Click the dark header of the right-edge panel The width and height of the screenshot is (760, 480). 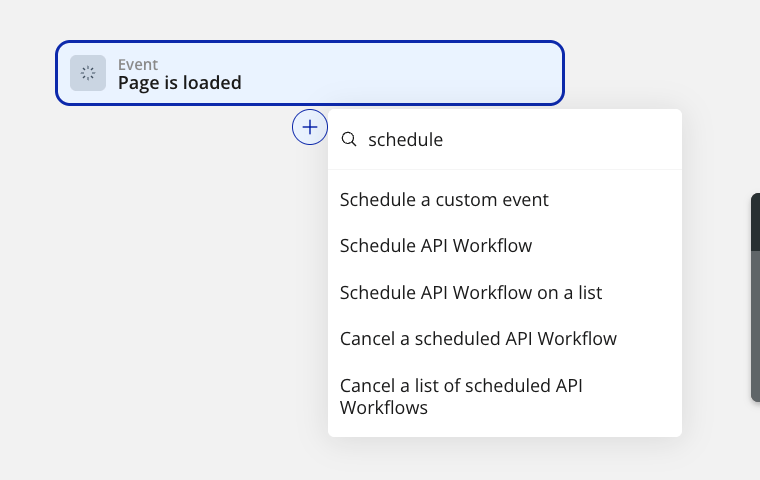(x=755, y=220)
